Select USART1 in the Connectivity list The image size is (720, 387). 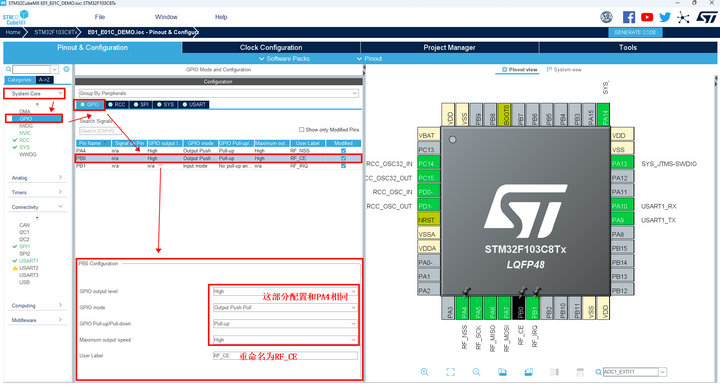(x=28, y=261)
